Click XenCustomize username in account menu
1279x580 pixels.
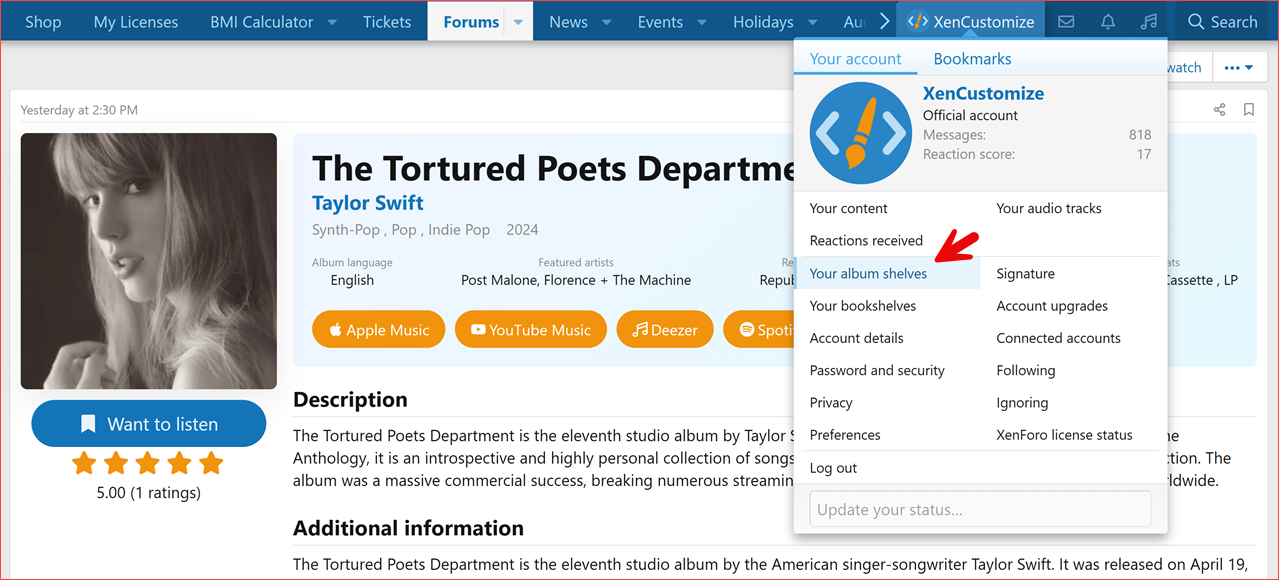coord(983,93)
